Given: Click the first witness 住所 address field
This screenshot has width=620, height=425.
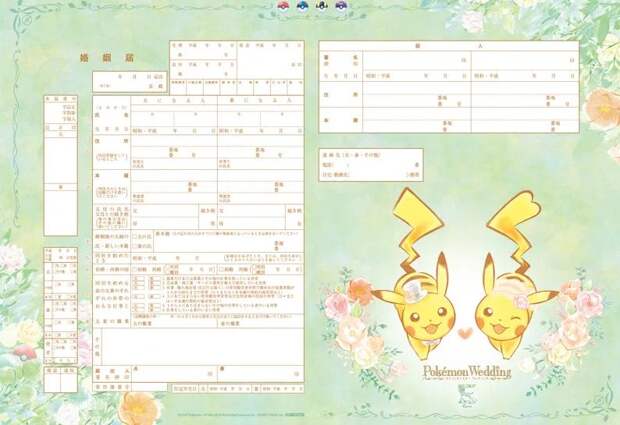Looking at the screenshot, I should click(x=417, y=95).
